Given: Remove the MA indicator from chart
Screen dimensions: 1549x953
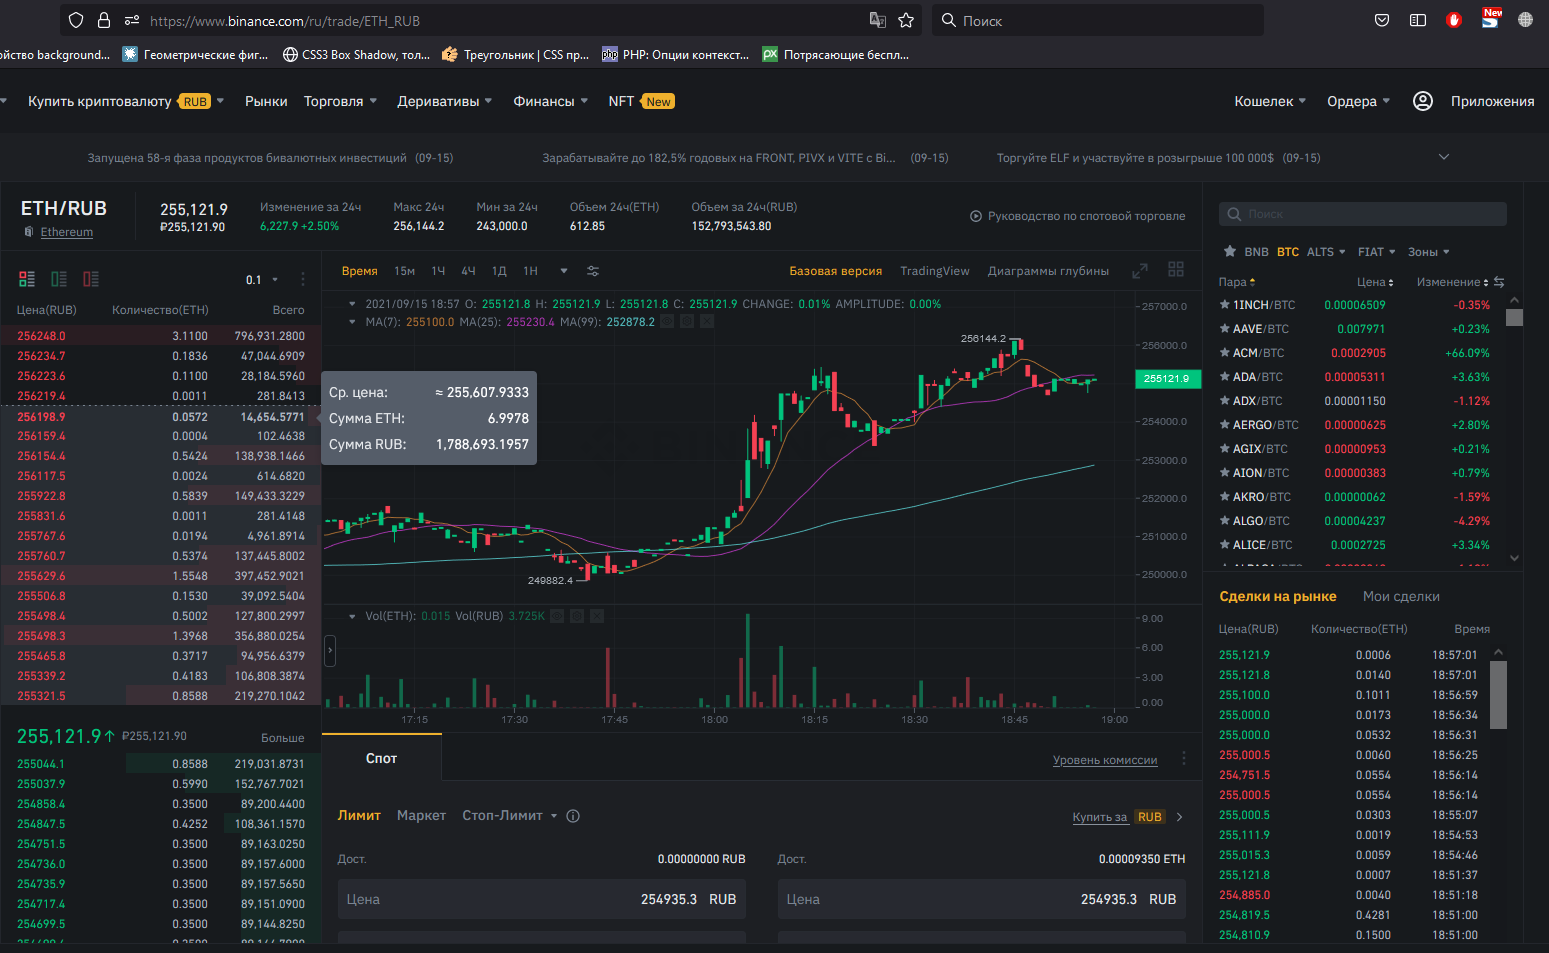Looking at the screenshot, I should (707, 322).
